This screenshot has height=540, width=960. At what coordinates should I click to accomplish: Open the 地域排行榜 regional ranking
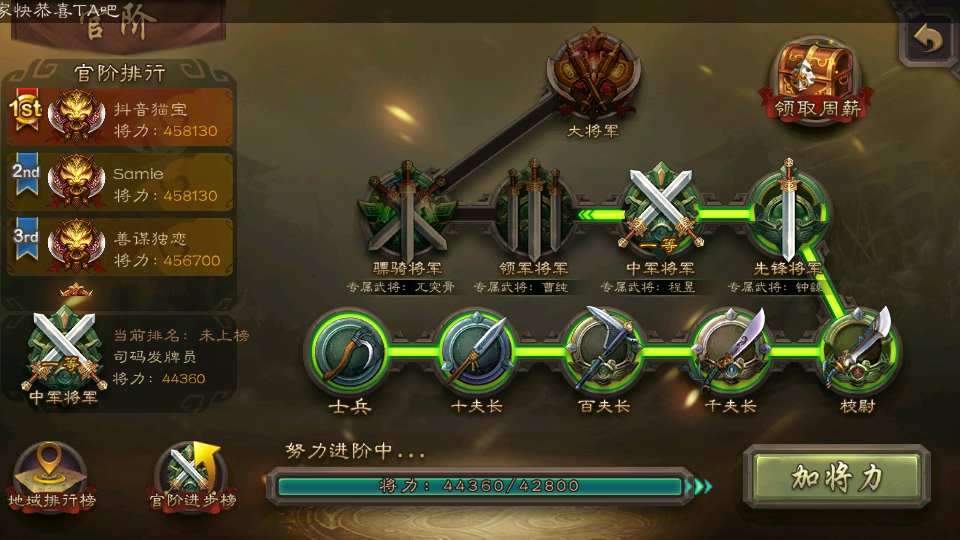coord(51,478)
